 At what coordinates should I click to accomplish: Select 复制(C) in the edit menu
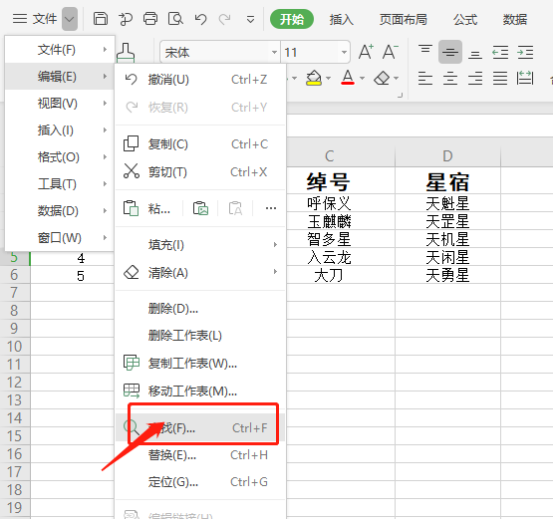pos(200,144)
